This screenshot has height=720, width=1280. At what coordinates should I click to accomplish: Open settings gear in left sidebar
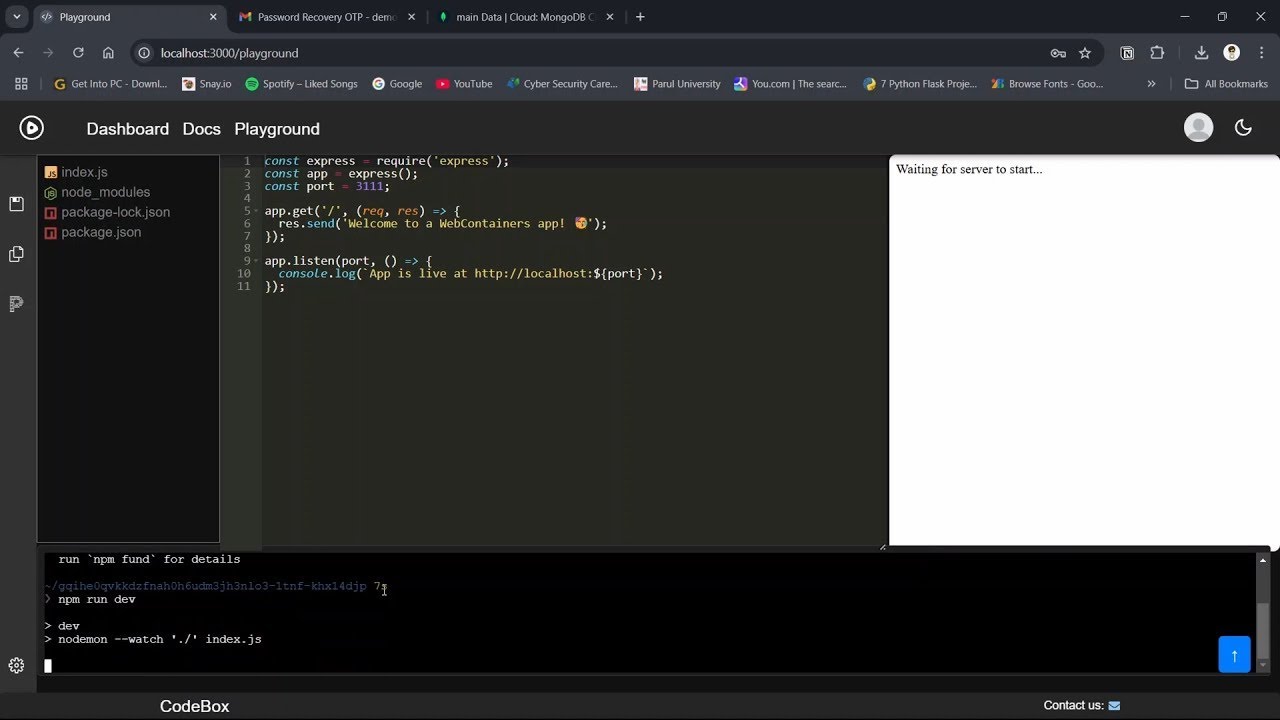[x=16, y=665]
